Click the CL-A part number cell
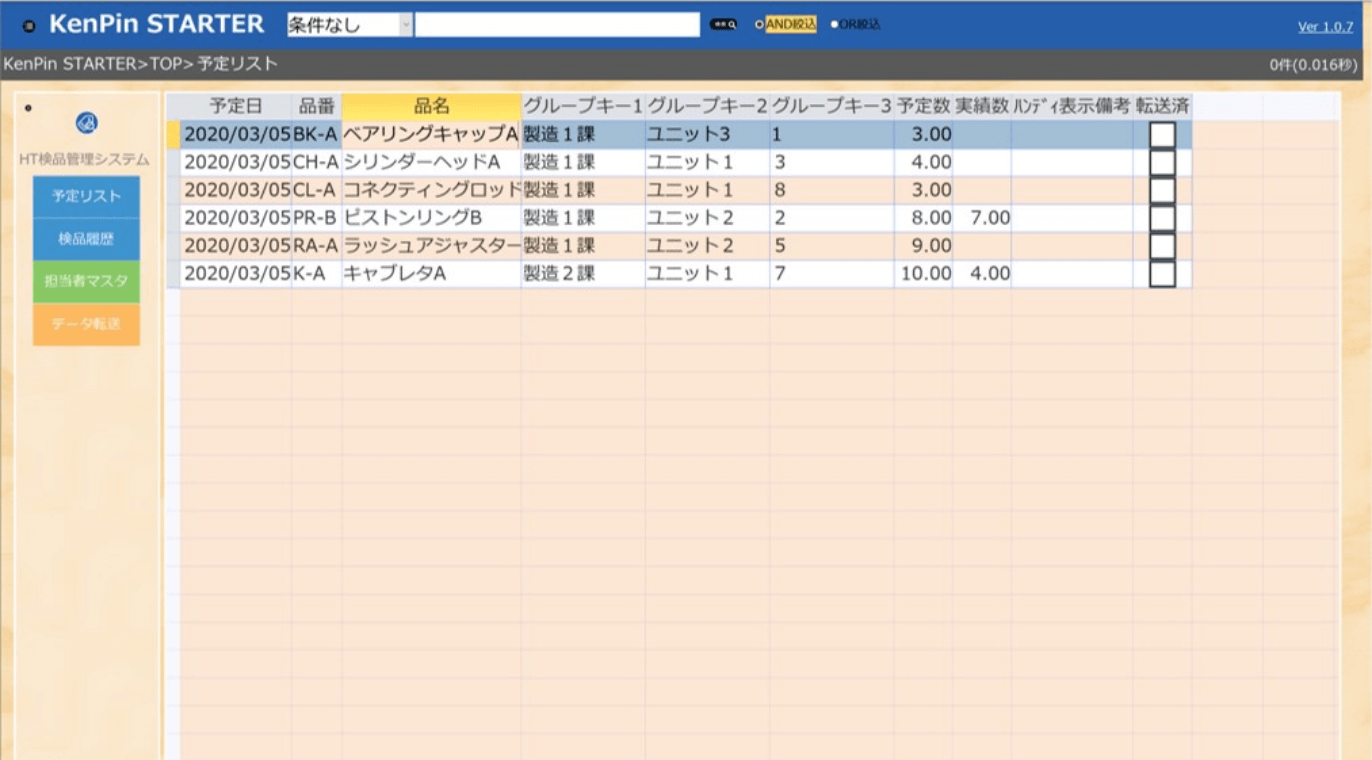Viewport: 1372px width, 760px height. (x=317, y=190)
